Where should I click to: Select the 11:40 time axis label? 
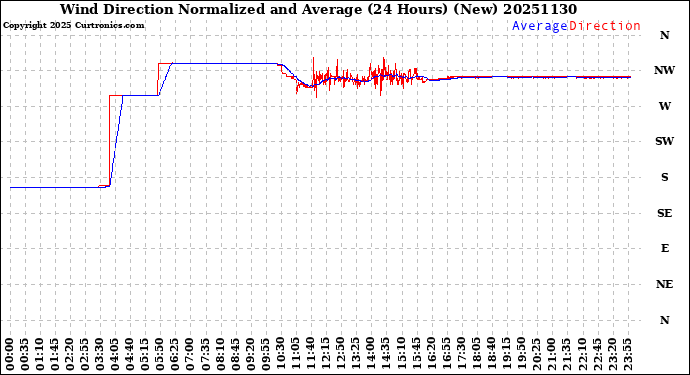point(311,354)
